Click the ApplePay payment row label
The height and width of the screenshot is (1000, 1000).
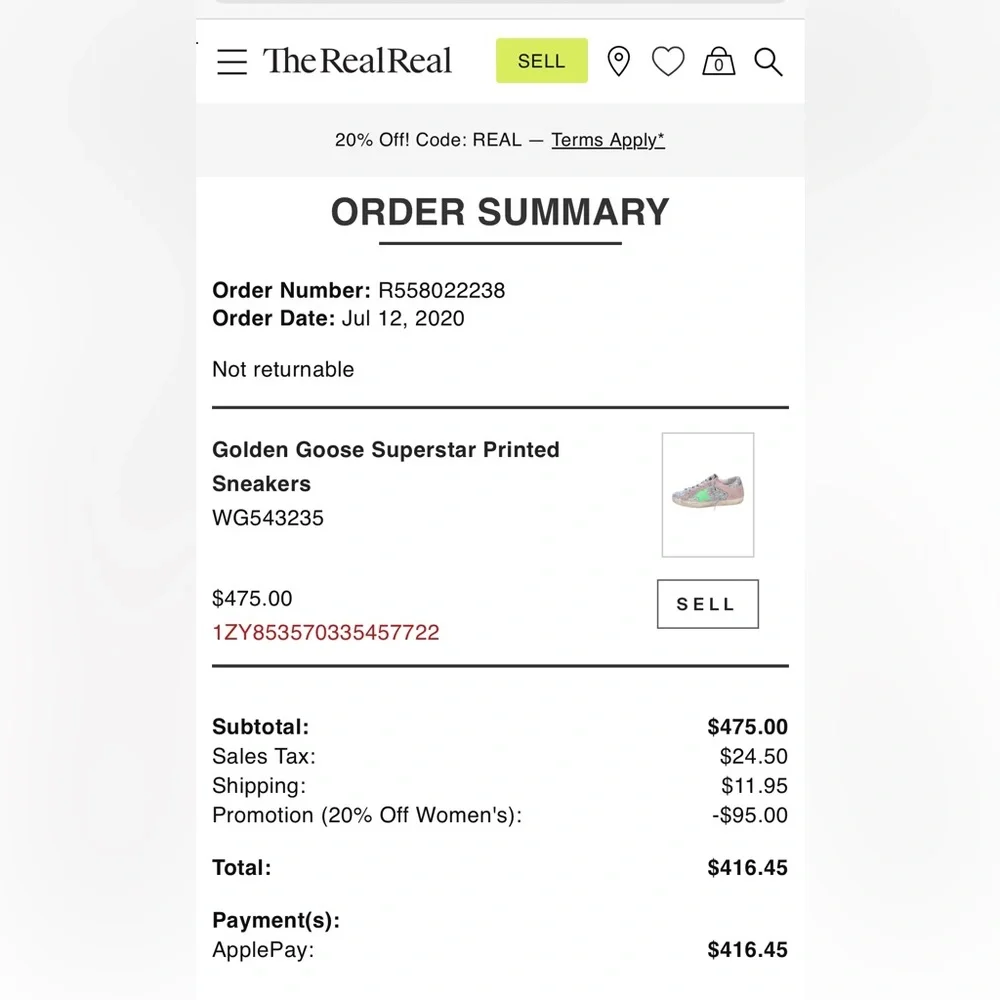coord(263,950)
